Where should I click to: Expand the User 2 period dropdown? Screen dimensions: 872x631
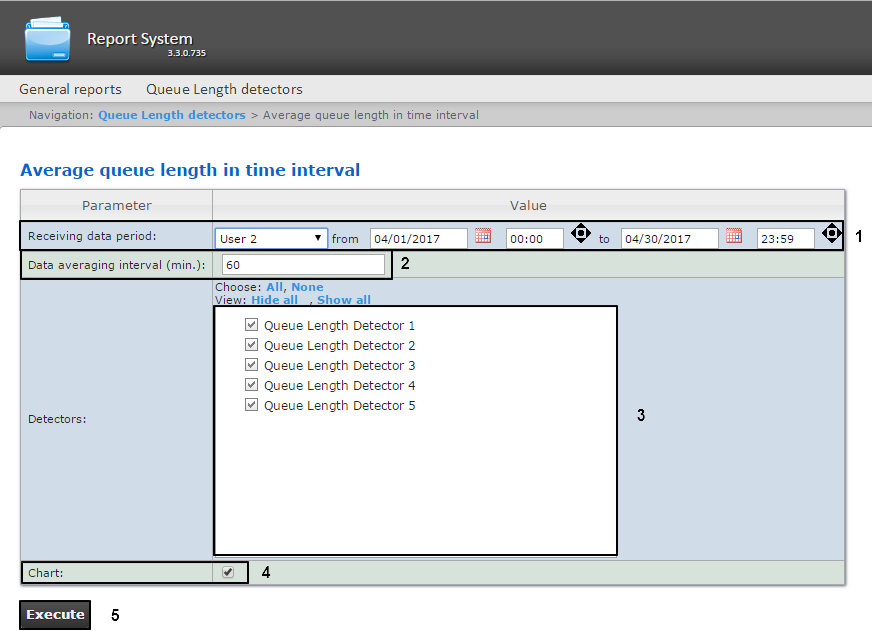click(x=271, y=239)
